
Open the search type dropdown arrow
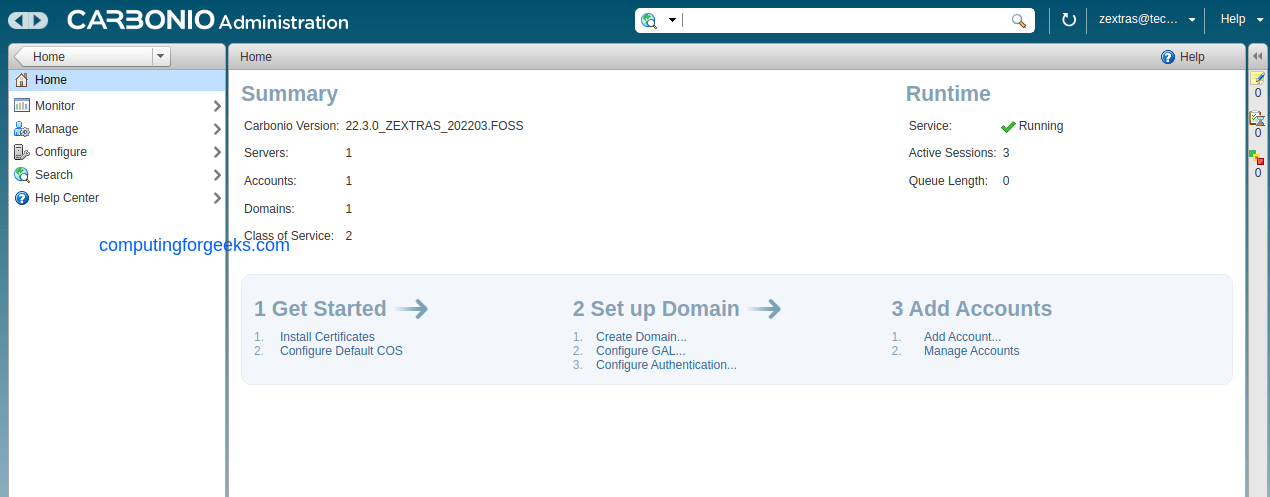pyautogui.click(x=672, y=20)
